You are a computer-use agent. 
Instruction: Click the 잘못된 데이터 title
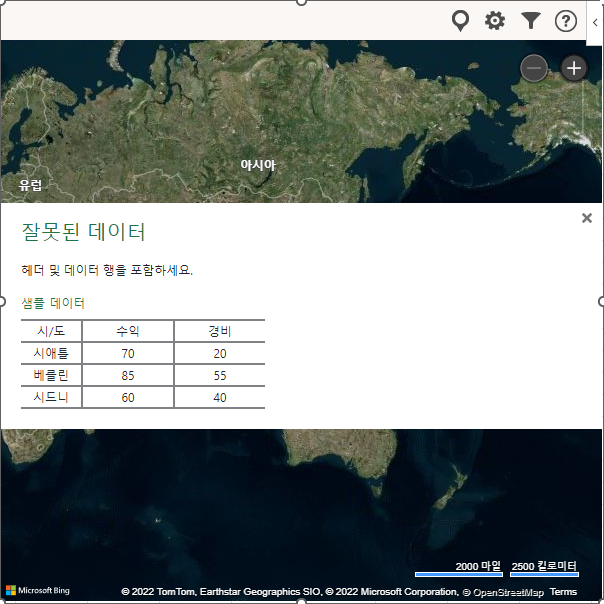pyautogui.click(x=83, y=232)
